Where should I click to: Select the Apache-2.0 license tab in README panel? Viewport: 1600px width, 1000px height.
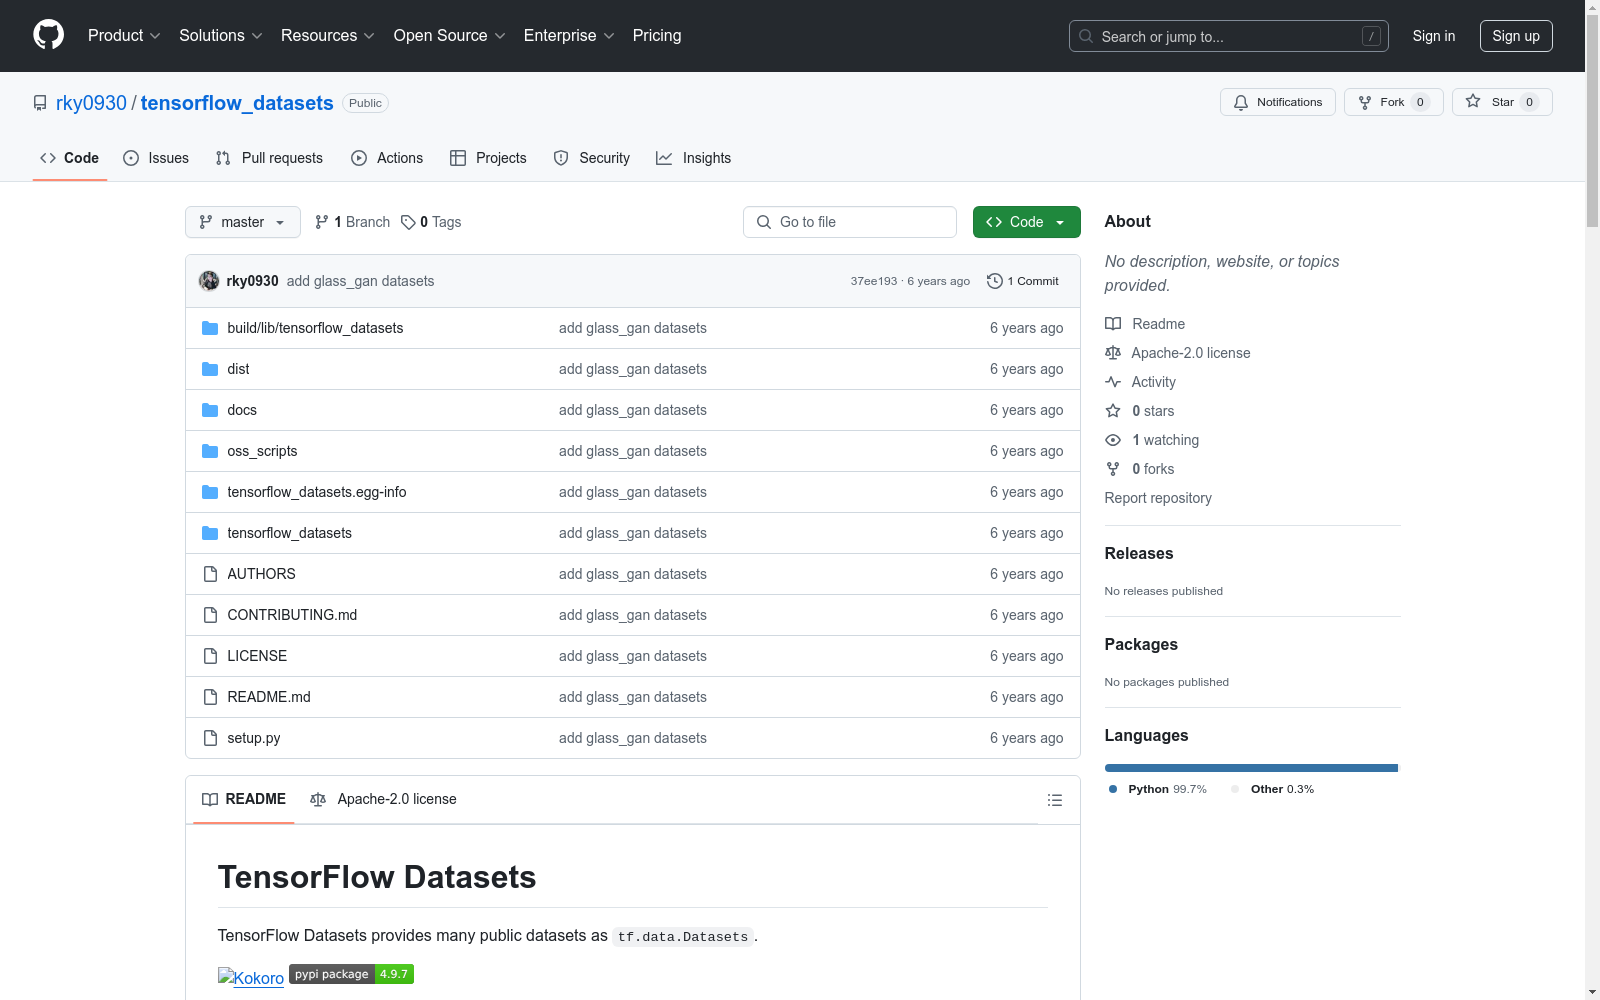(x=383, y=799)
